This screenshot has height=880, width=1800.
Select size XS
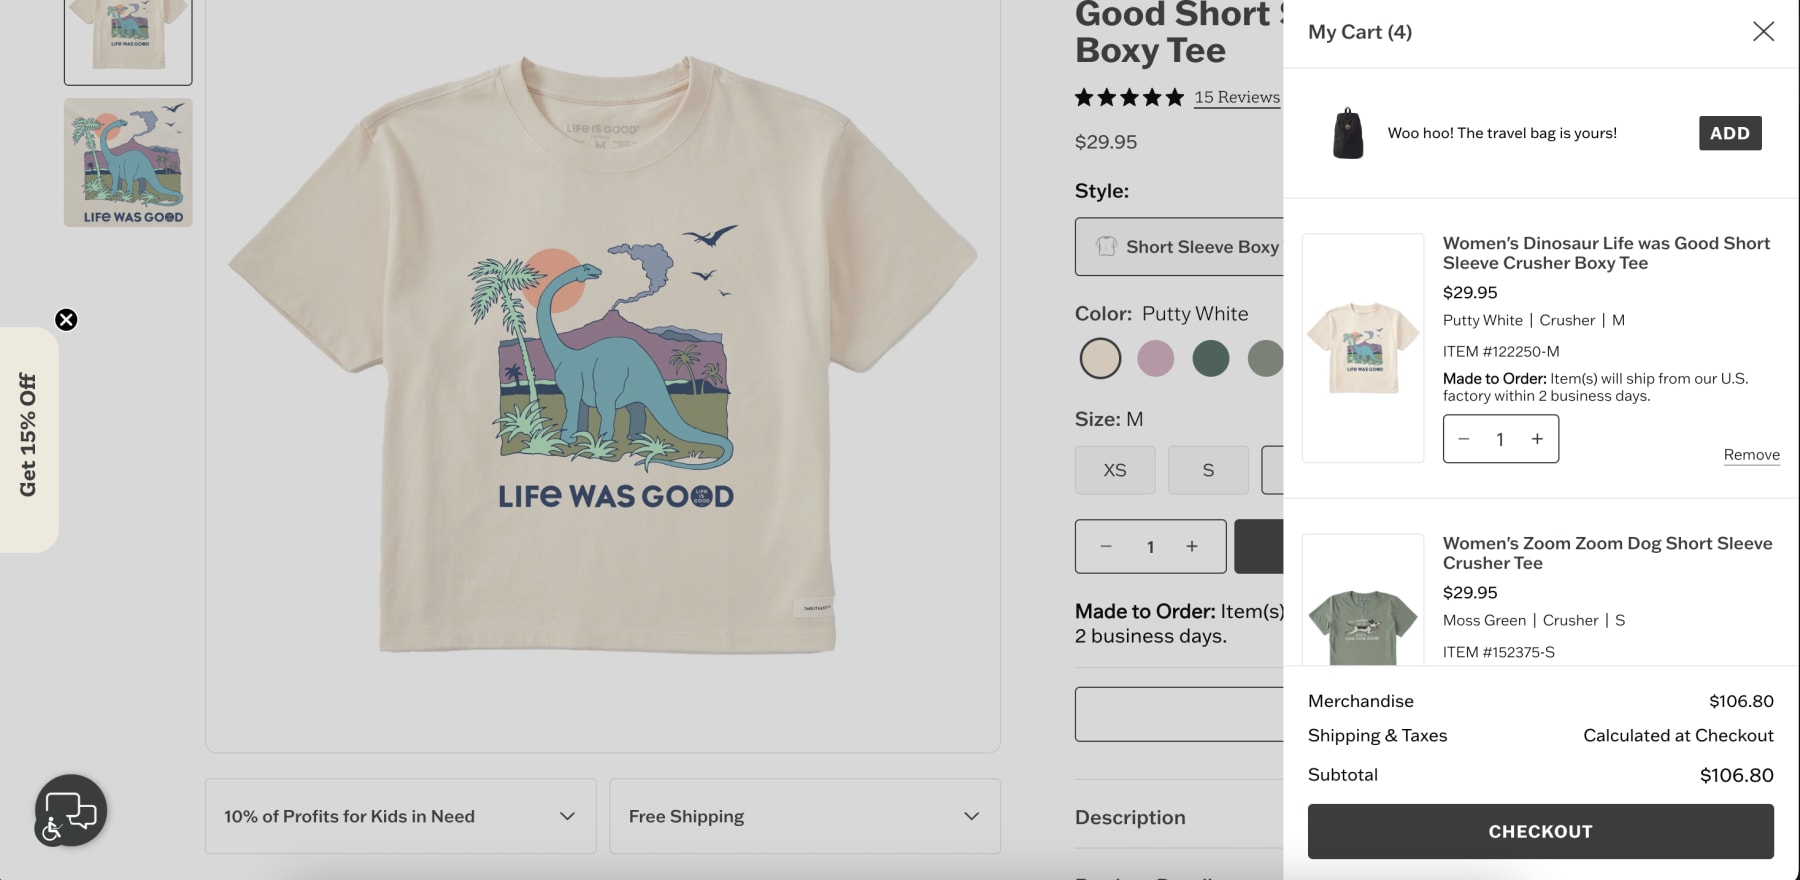point(1114,469)
